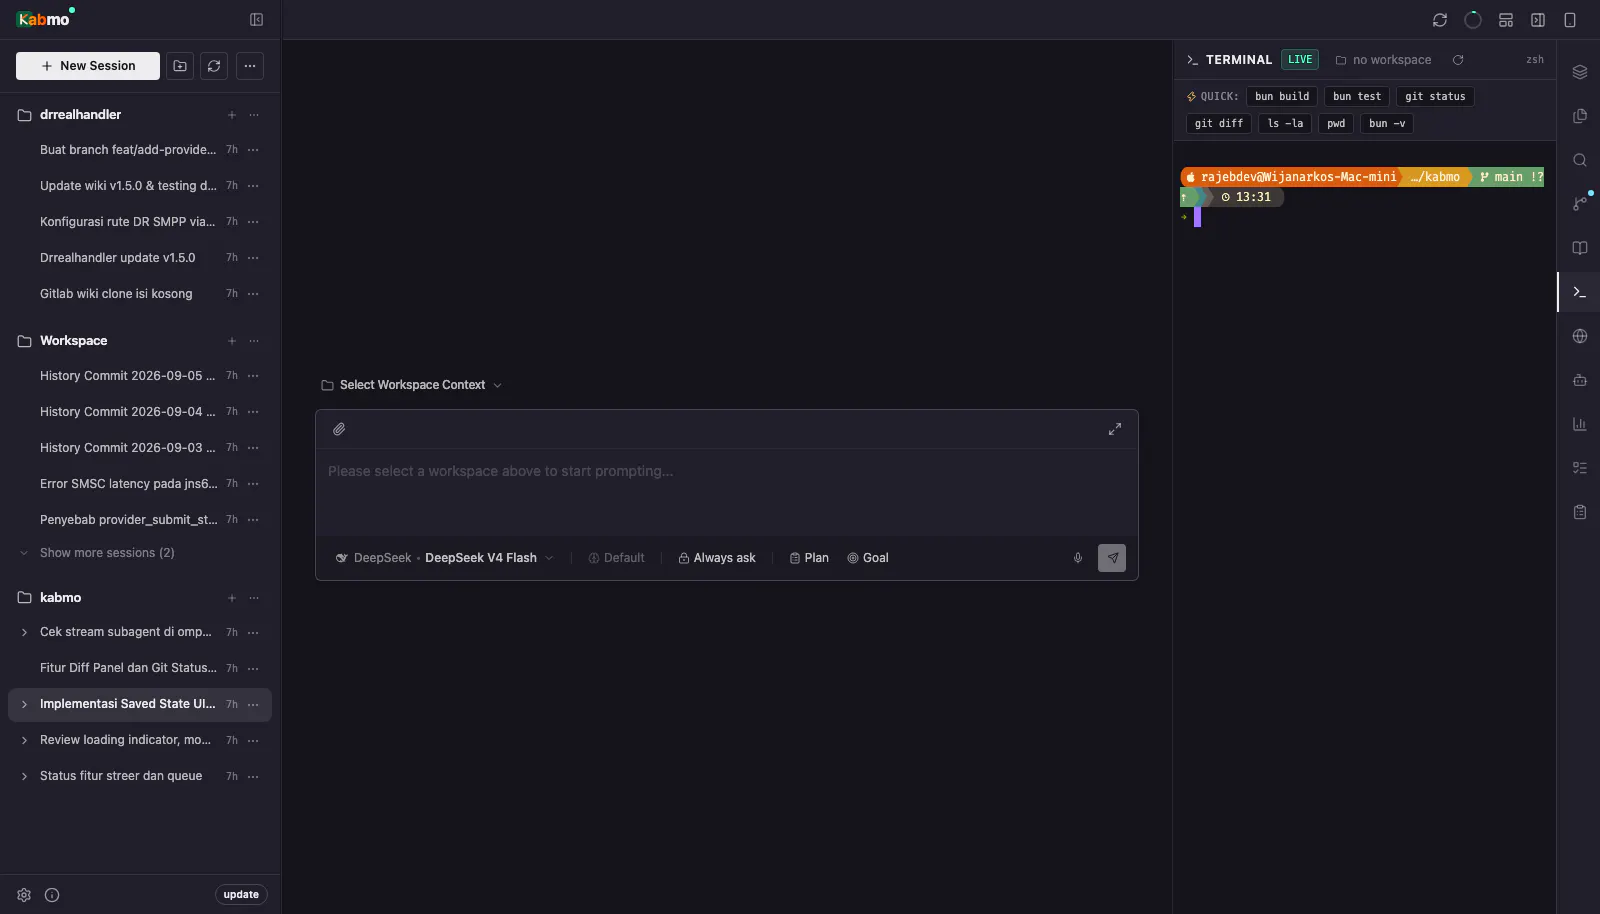The width and height of the screenshot is (1600, 914).
Task: Open Fitur Diff Panel dan Git Status session
Action: pyautogui.click(x=128, y=668)
